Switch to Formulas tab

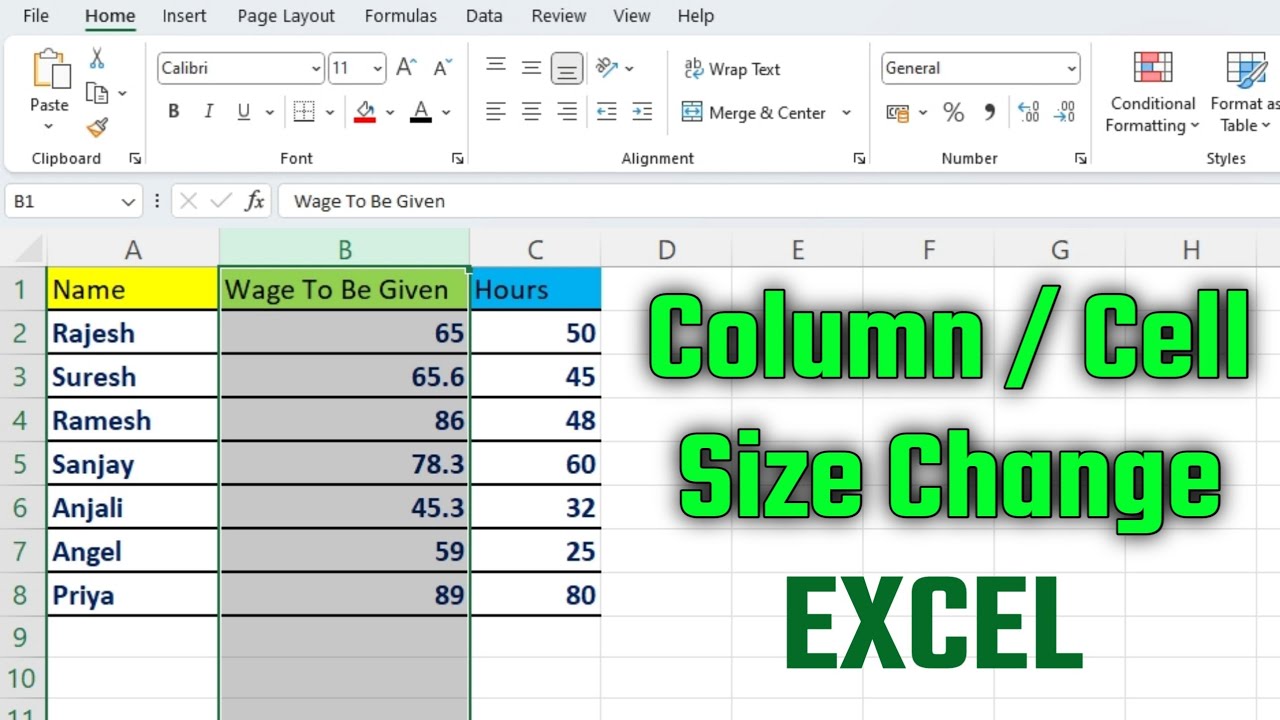(x=400, y=16)
